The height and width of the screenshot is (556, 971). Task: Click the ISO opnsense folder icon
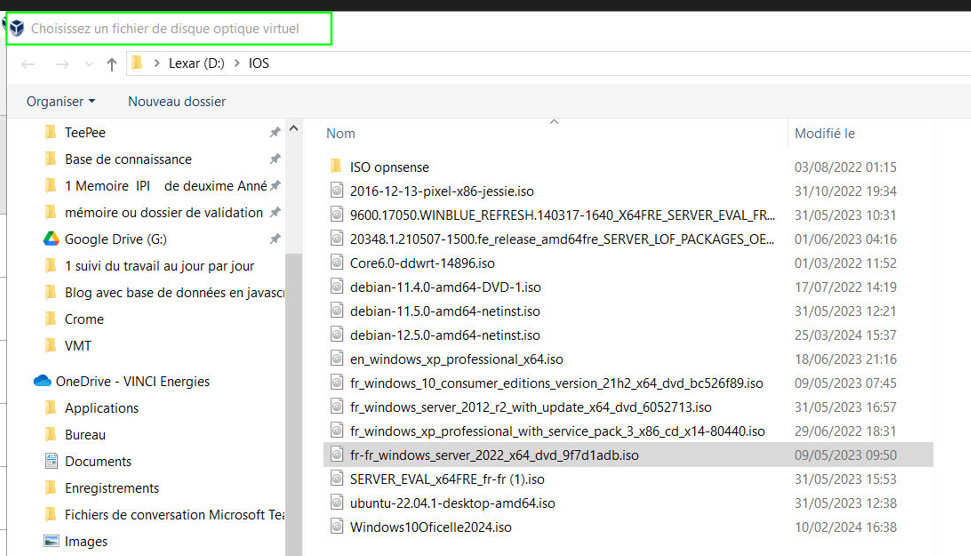point(336,167)
